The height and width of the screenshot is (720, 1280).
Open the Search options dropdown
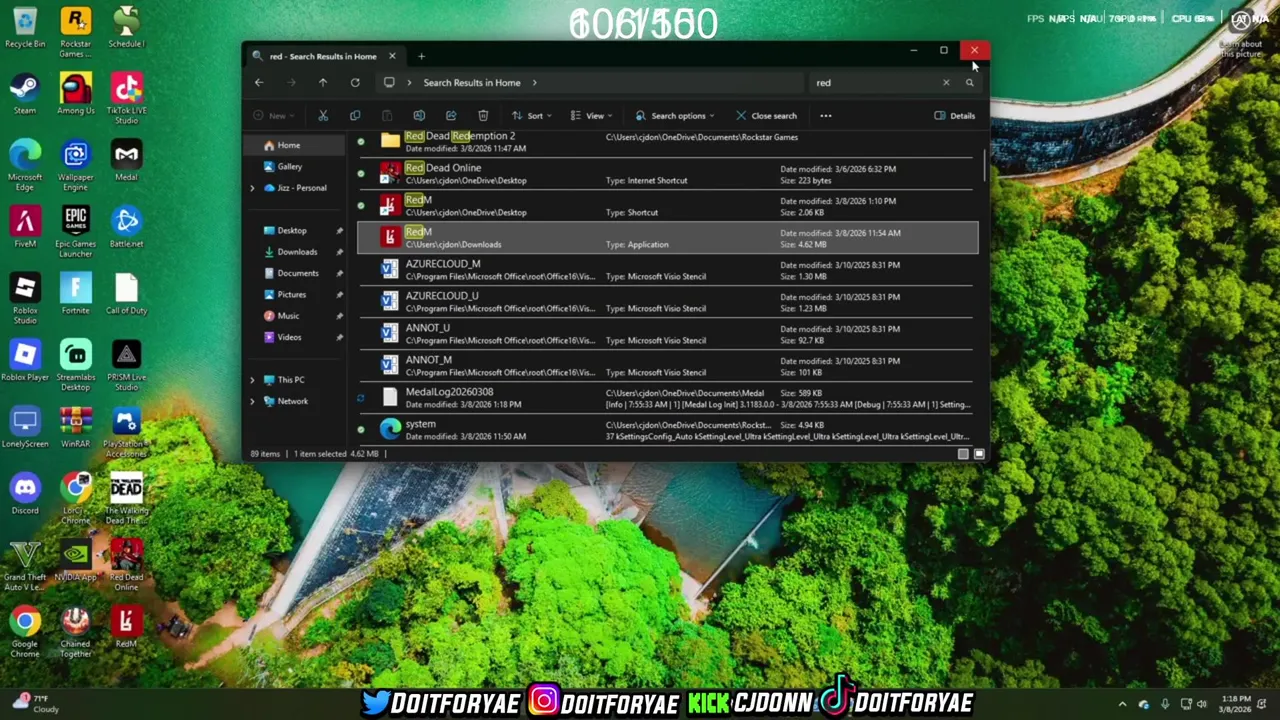pyautogui.click(x=675, y=116)
